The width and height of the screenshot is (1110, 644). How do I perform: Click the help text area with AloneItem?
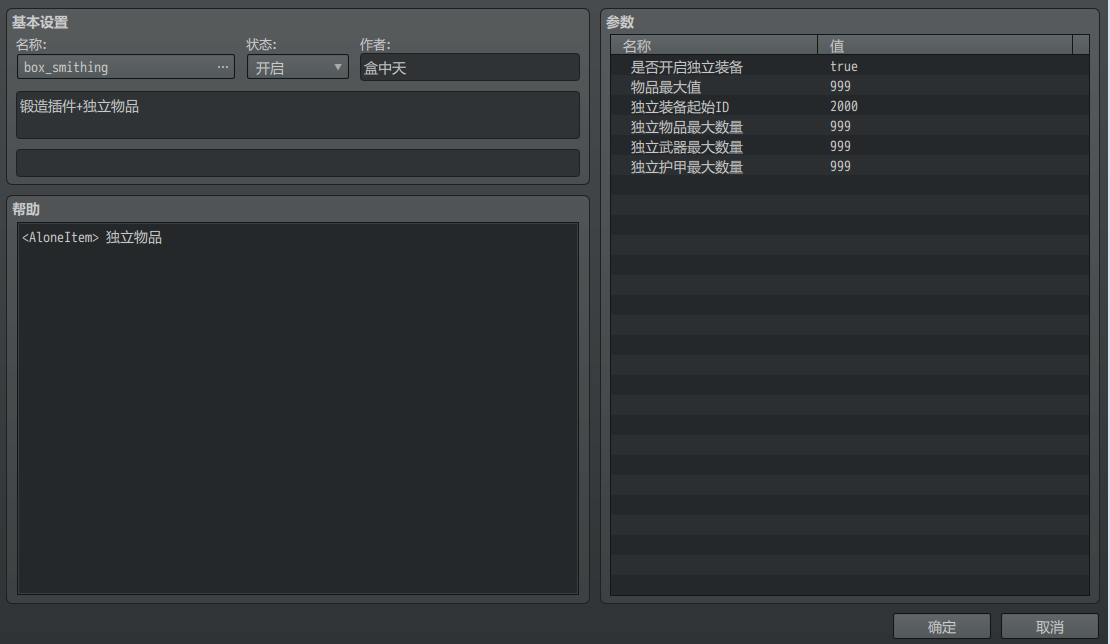click(x=298, y=408)
